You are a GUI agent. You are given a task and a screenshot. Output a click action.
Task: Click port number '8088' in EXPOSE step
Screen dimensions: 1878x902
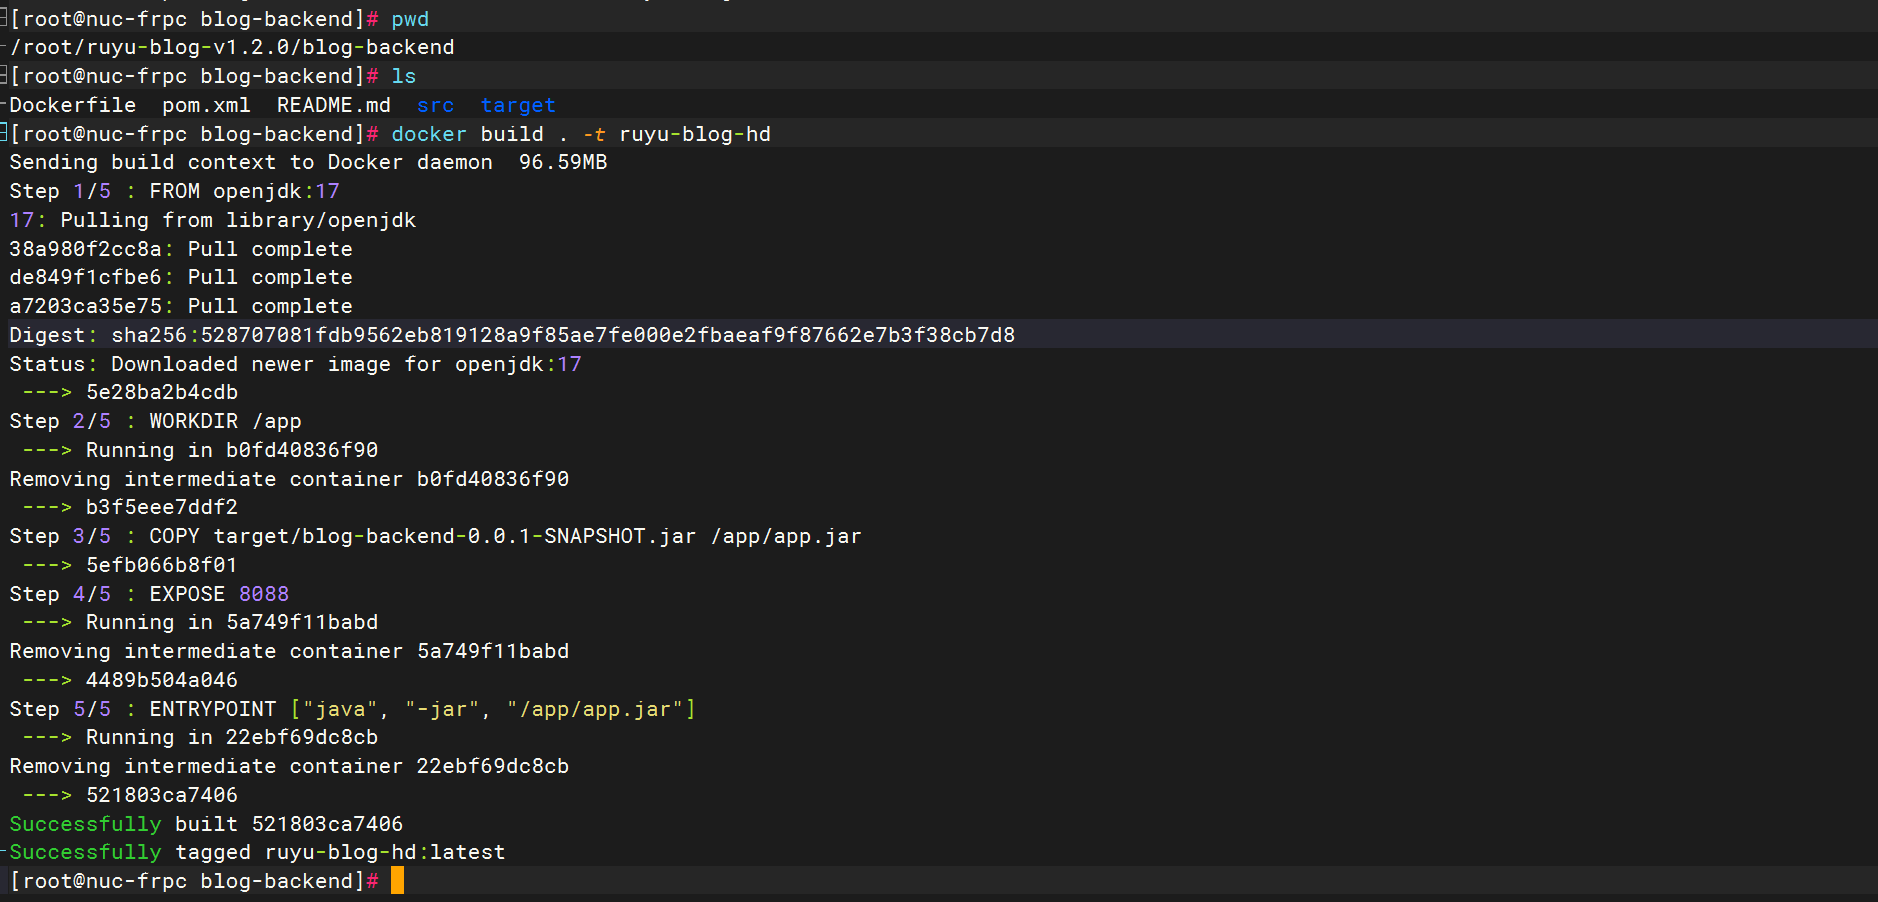point(264,594)
